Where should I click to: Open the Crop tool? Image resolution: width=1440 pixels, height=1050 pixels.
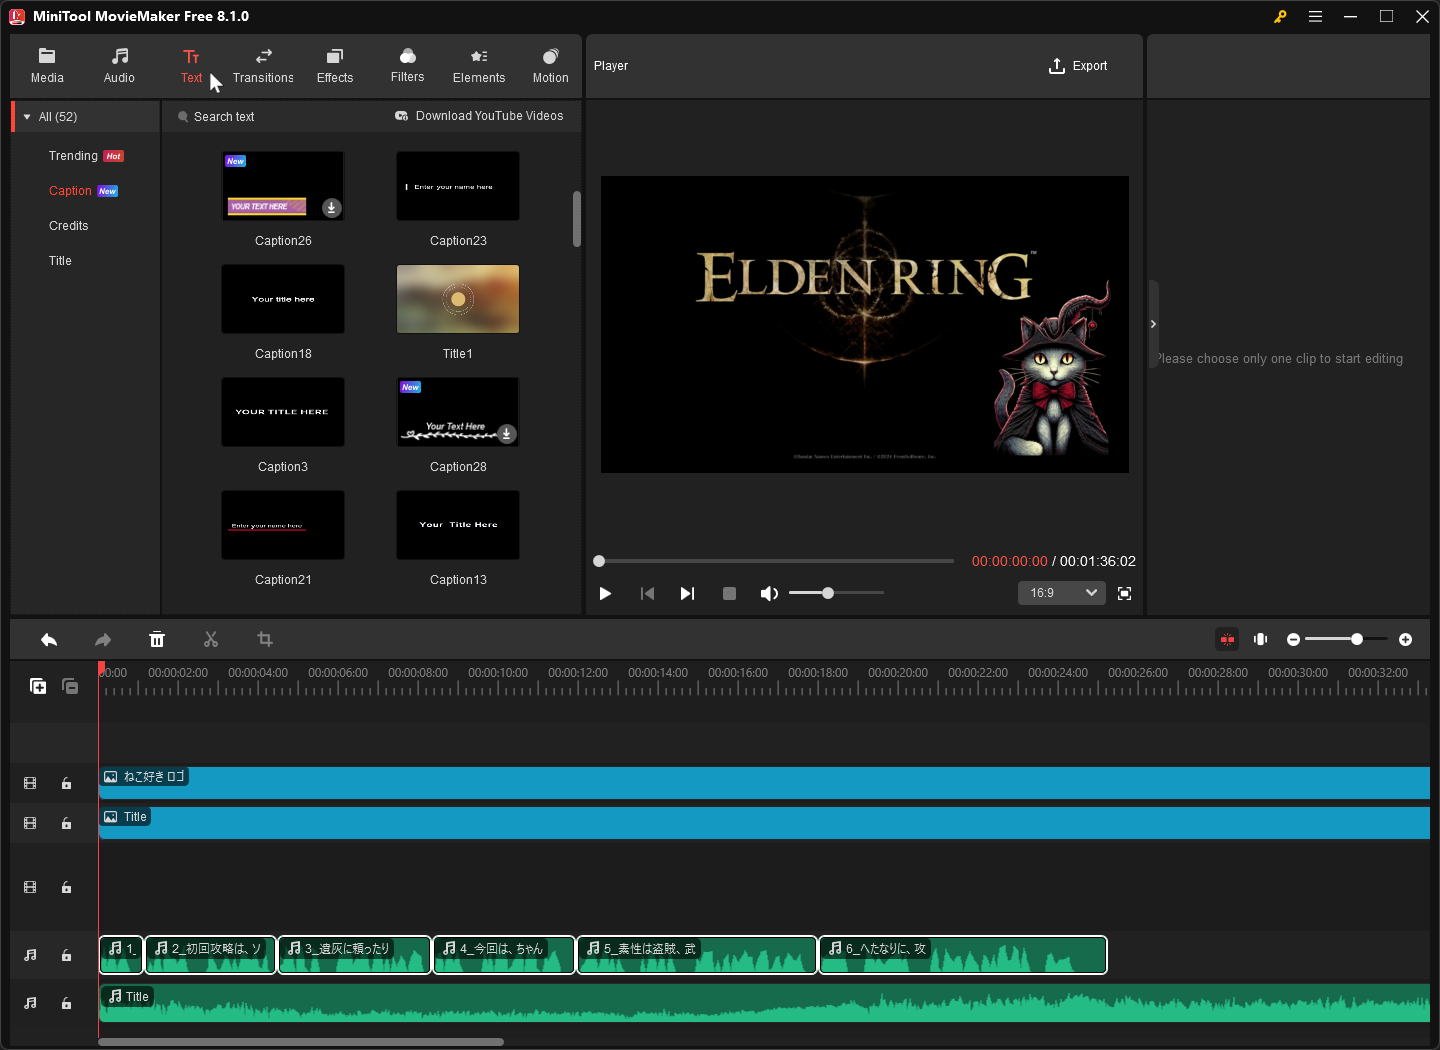pos(265,639)
